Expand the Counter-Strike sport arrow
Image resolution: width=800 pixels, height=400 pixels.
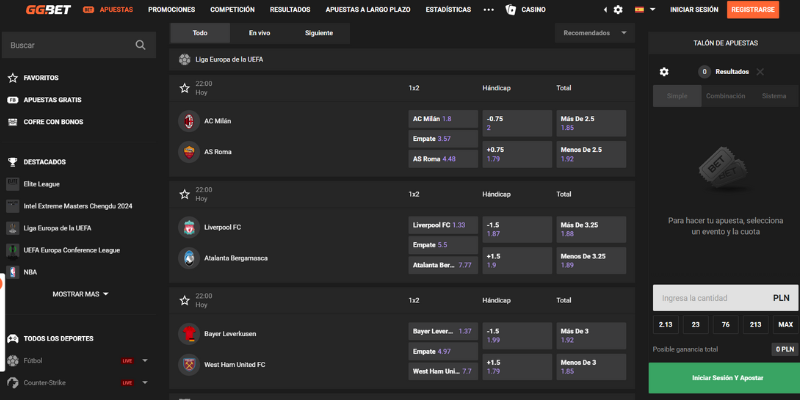[145, 383]
